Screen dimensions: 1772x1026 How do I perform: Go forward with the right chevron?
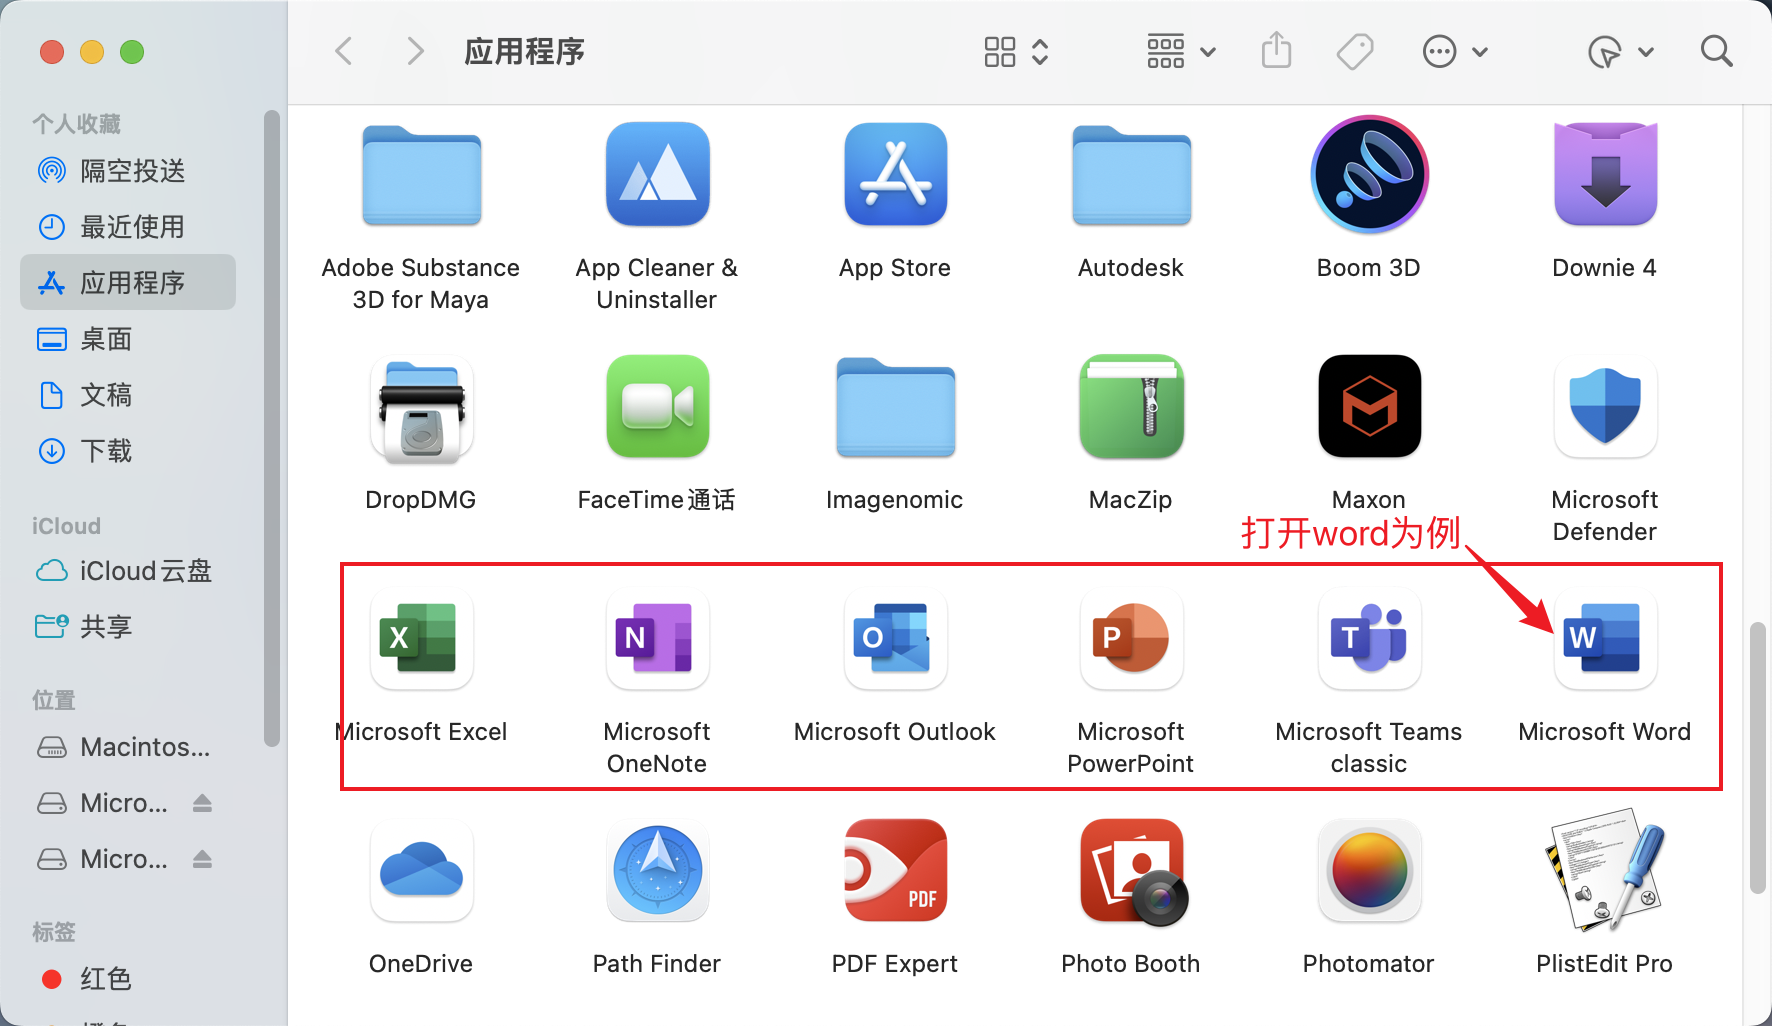(x=416, y=51)
